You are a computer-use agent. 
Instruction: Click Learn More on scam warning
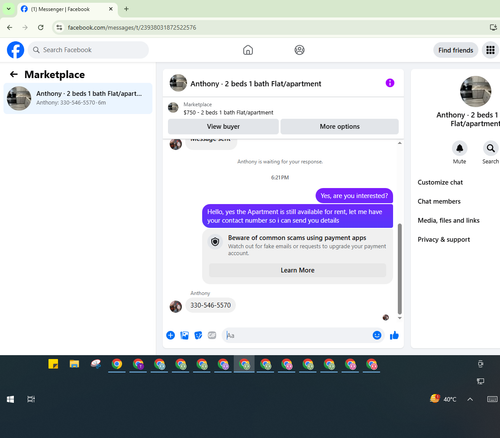[x=297, y=270]
